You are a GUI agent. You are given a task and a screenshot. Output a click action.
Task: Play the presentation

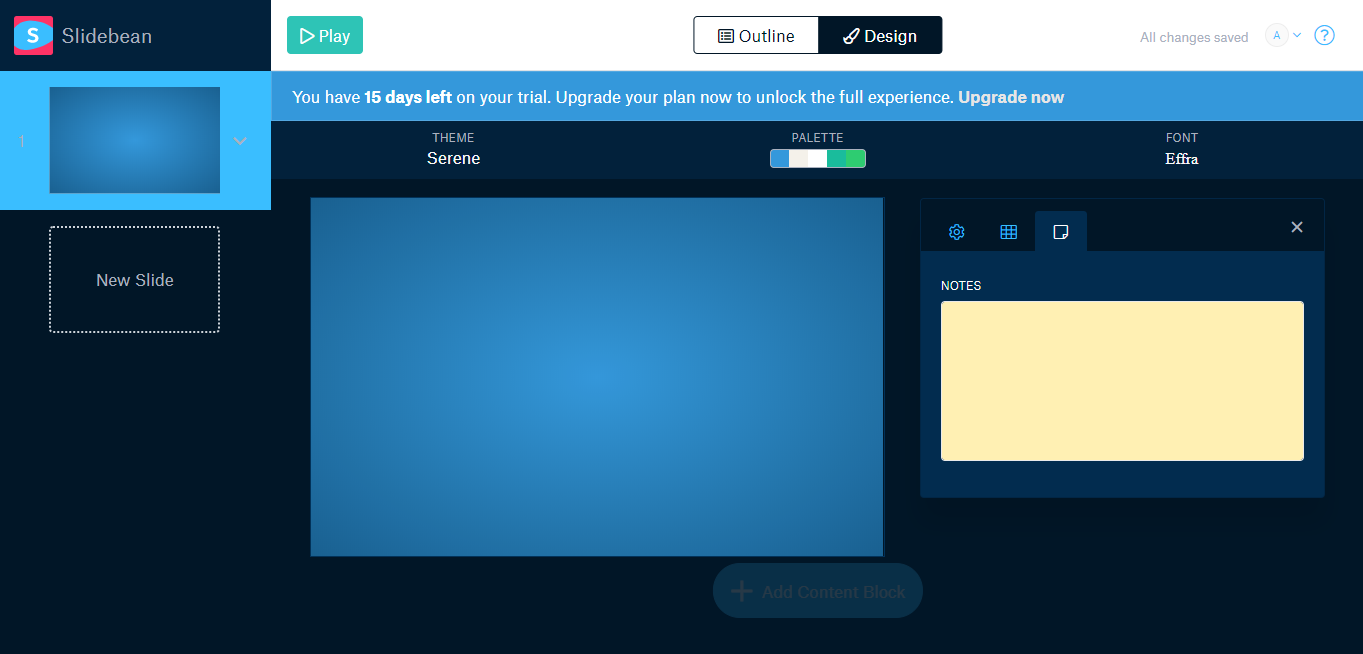325,35
